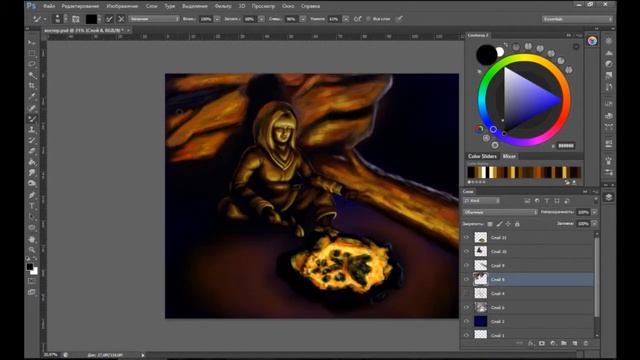The height and width of the screenshot is (360, 640).
Task: Create new adjustment layer icon
Action: [553, 343]
